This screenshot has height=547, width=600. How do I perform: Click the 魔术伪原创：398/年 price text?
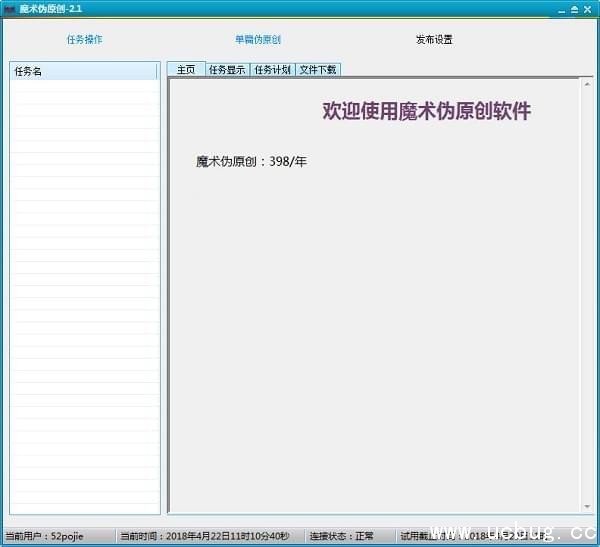[x=251, y=161]
